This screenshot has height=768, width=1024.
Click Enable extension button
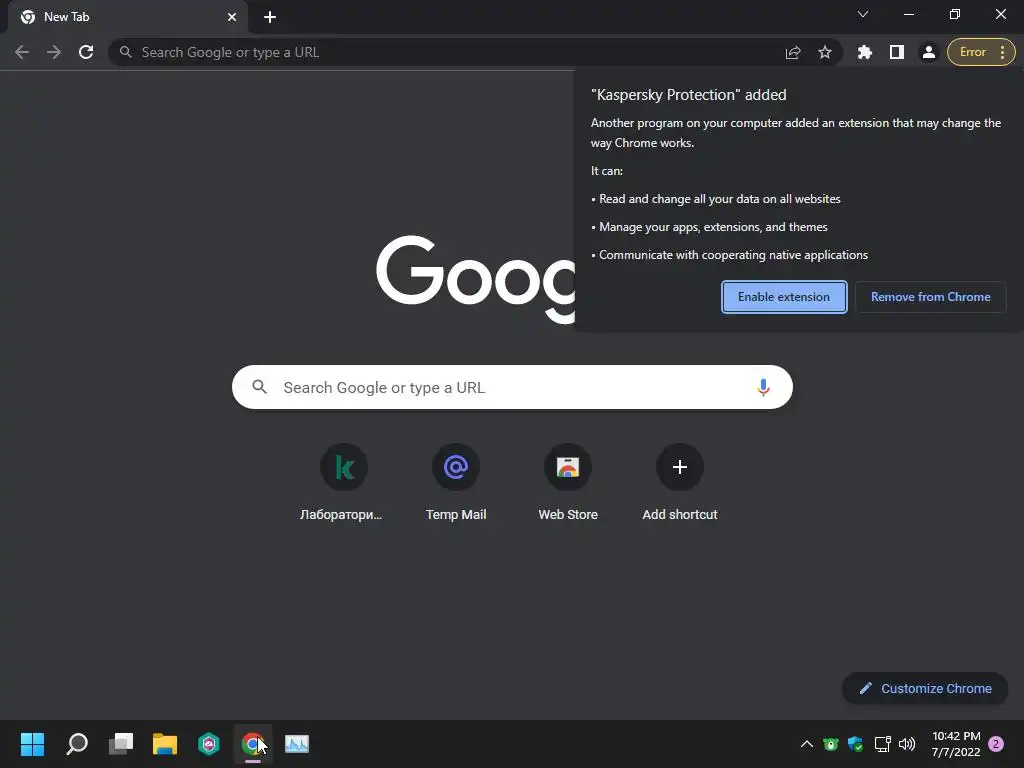pos(784,297)
